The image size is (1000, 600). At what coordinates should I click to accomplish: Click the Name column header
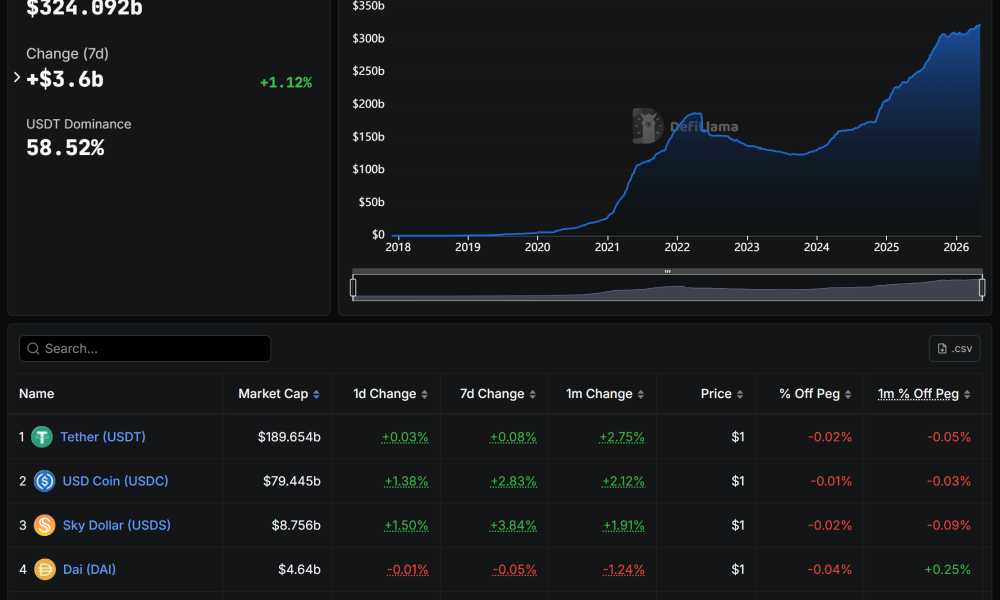tap(36, 394)
